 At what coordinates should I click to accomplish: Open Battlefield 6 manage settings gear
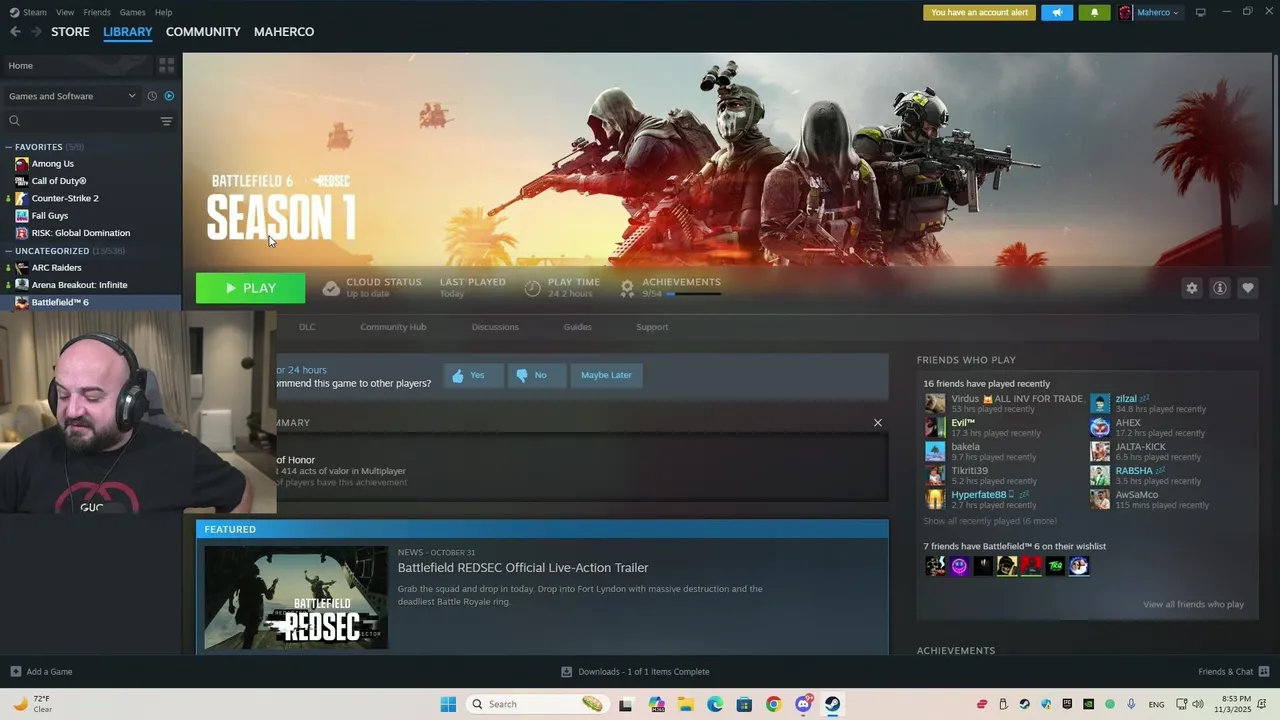(1192, 288)
